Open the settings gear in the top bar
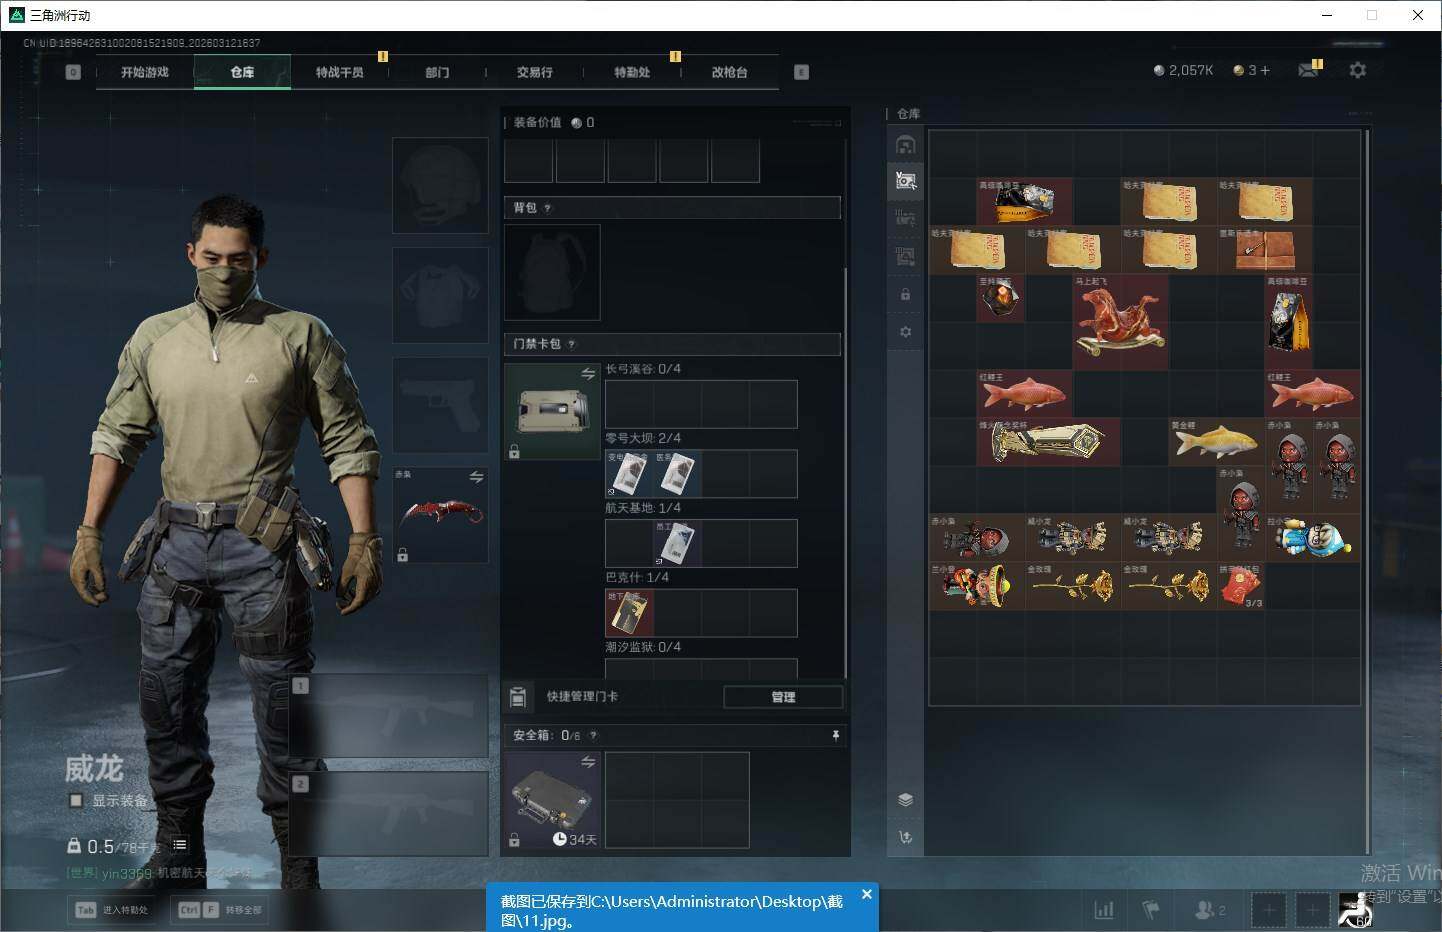This screenshot has width=1442, height=932. point(1357,70)
